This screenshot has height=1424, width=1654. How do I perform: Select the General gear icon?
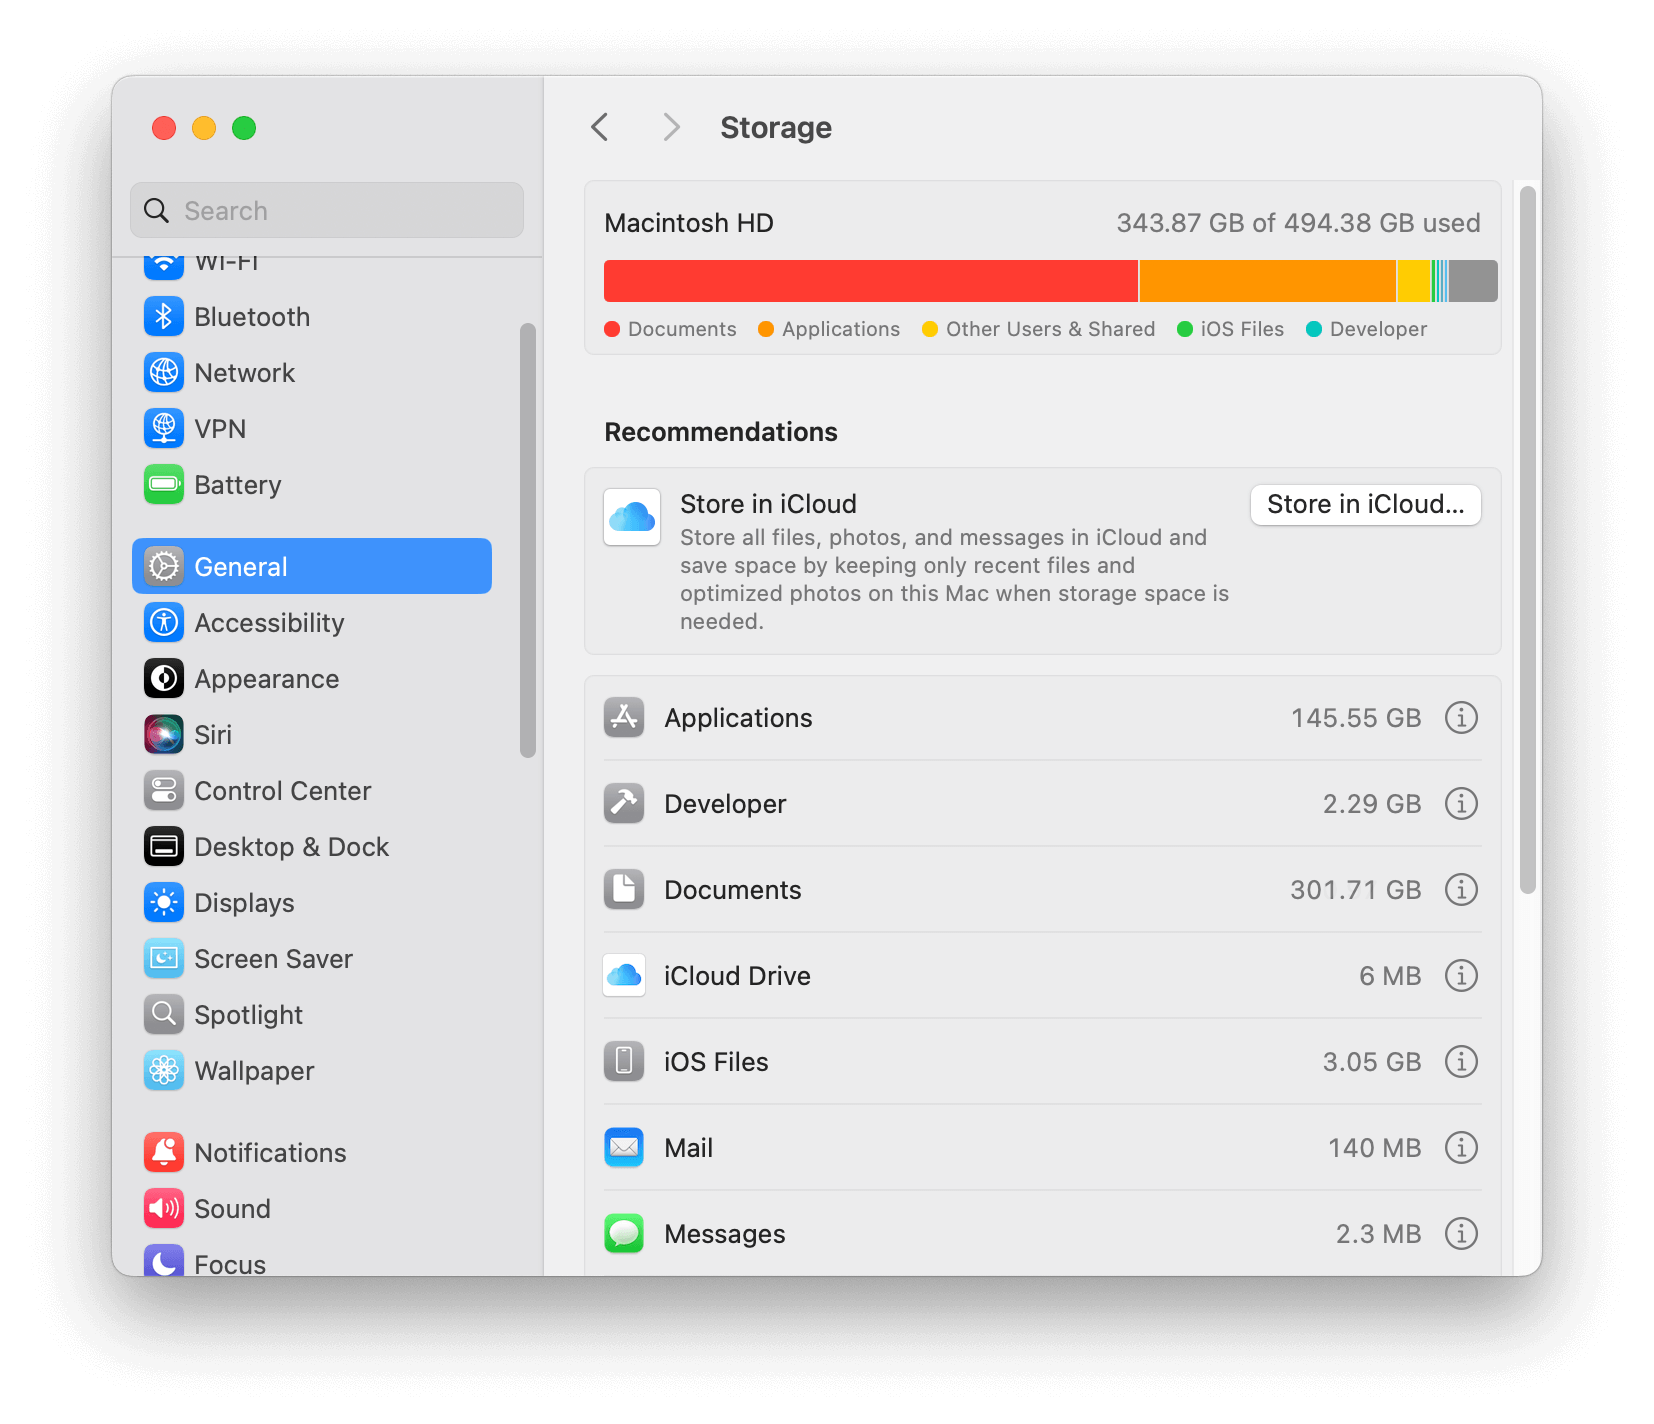164,567
